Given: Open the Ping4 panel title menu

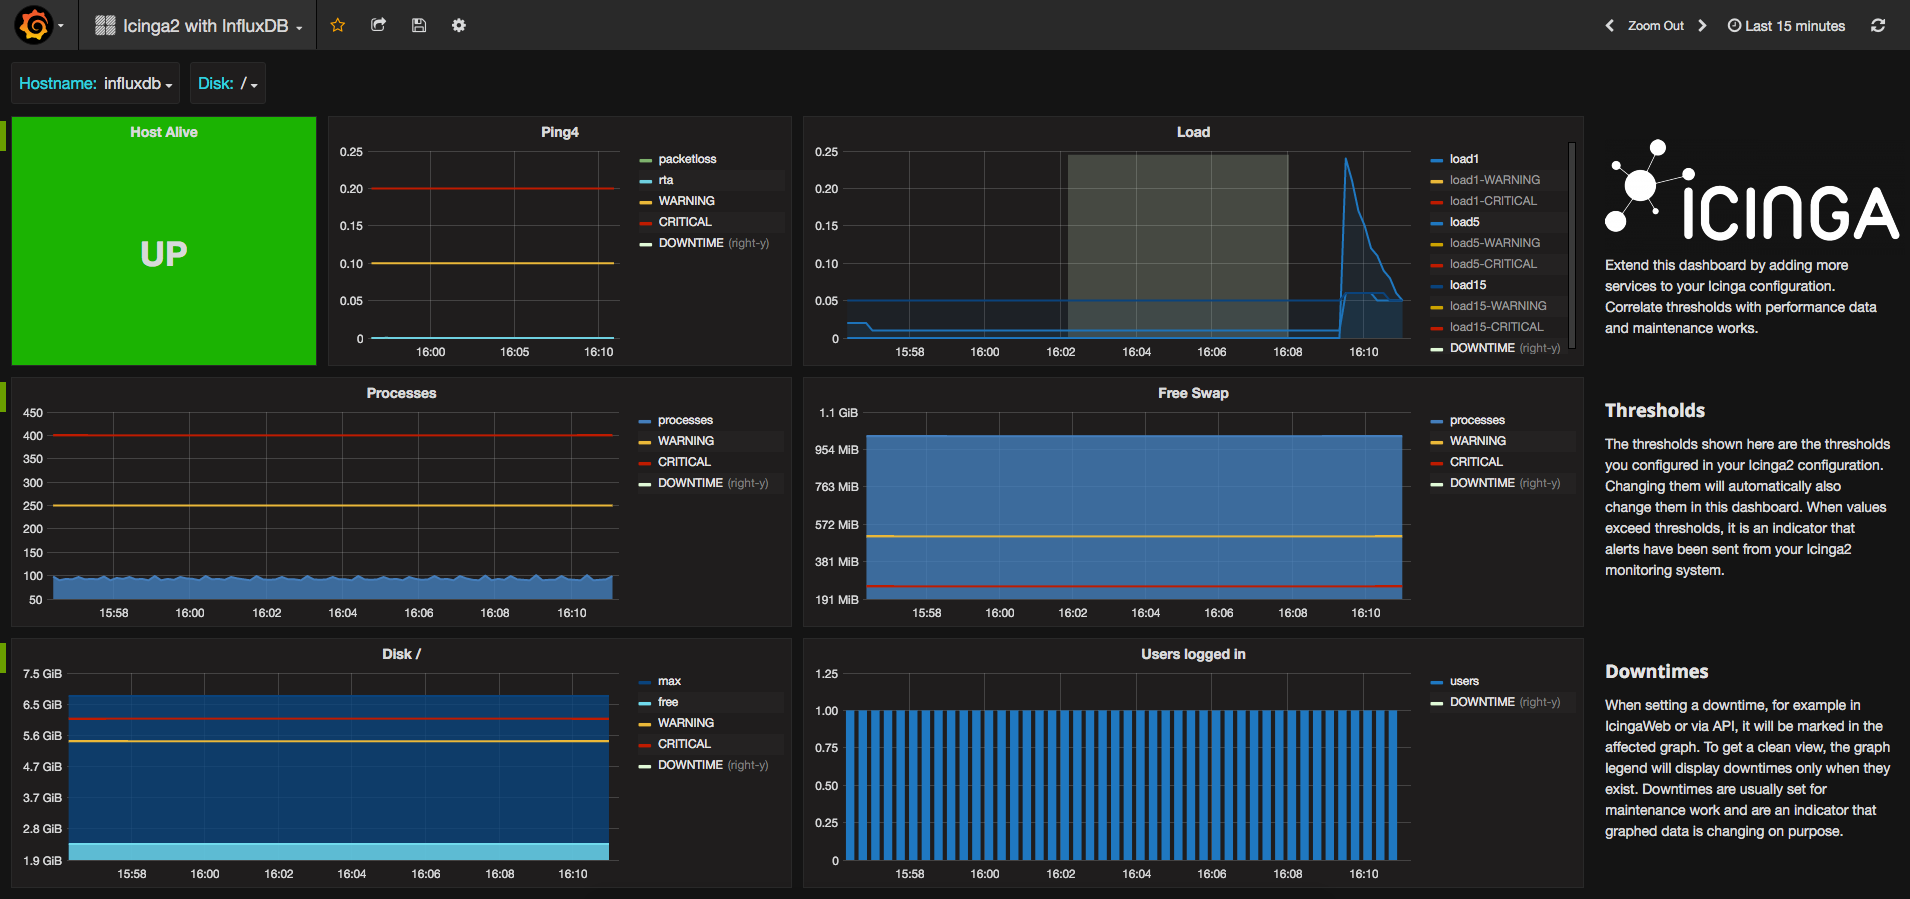Looking at the screenshot, I should coord(560,132).
